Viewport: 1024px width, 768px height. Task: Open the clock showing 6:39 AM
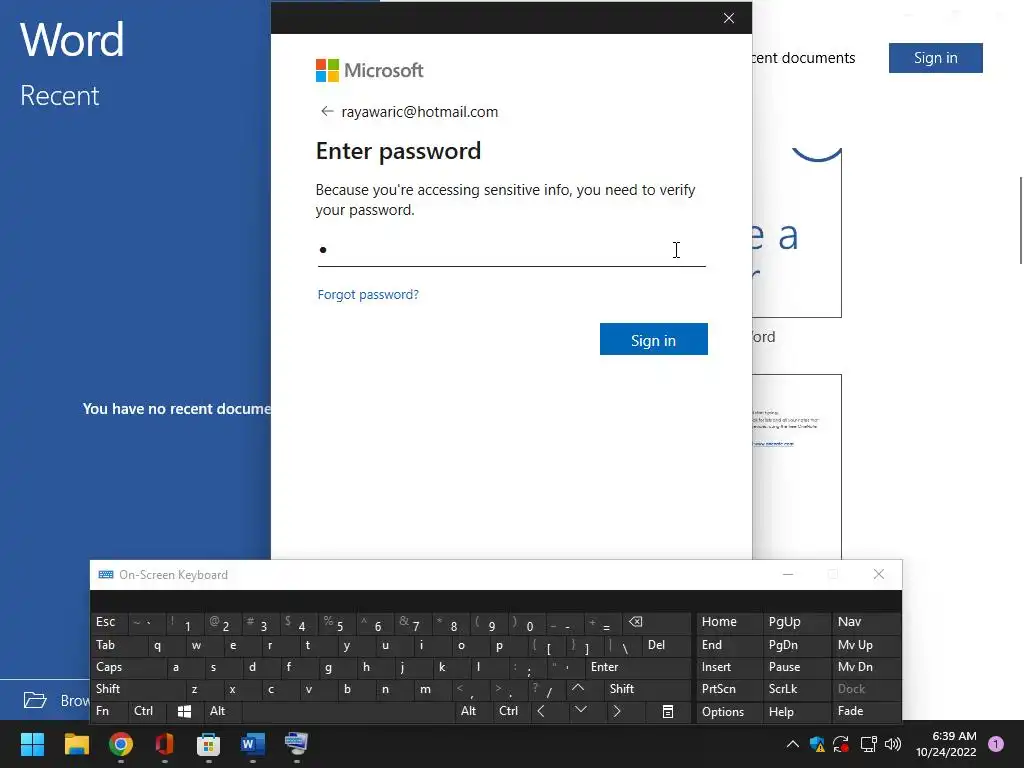[x=946, y=744]
